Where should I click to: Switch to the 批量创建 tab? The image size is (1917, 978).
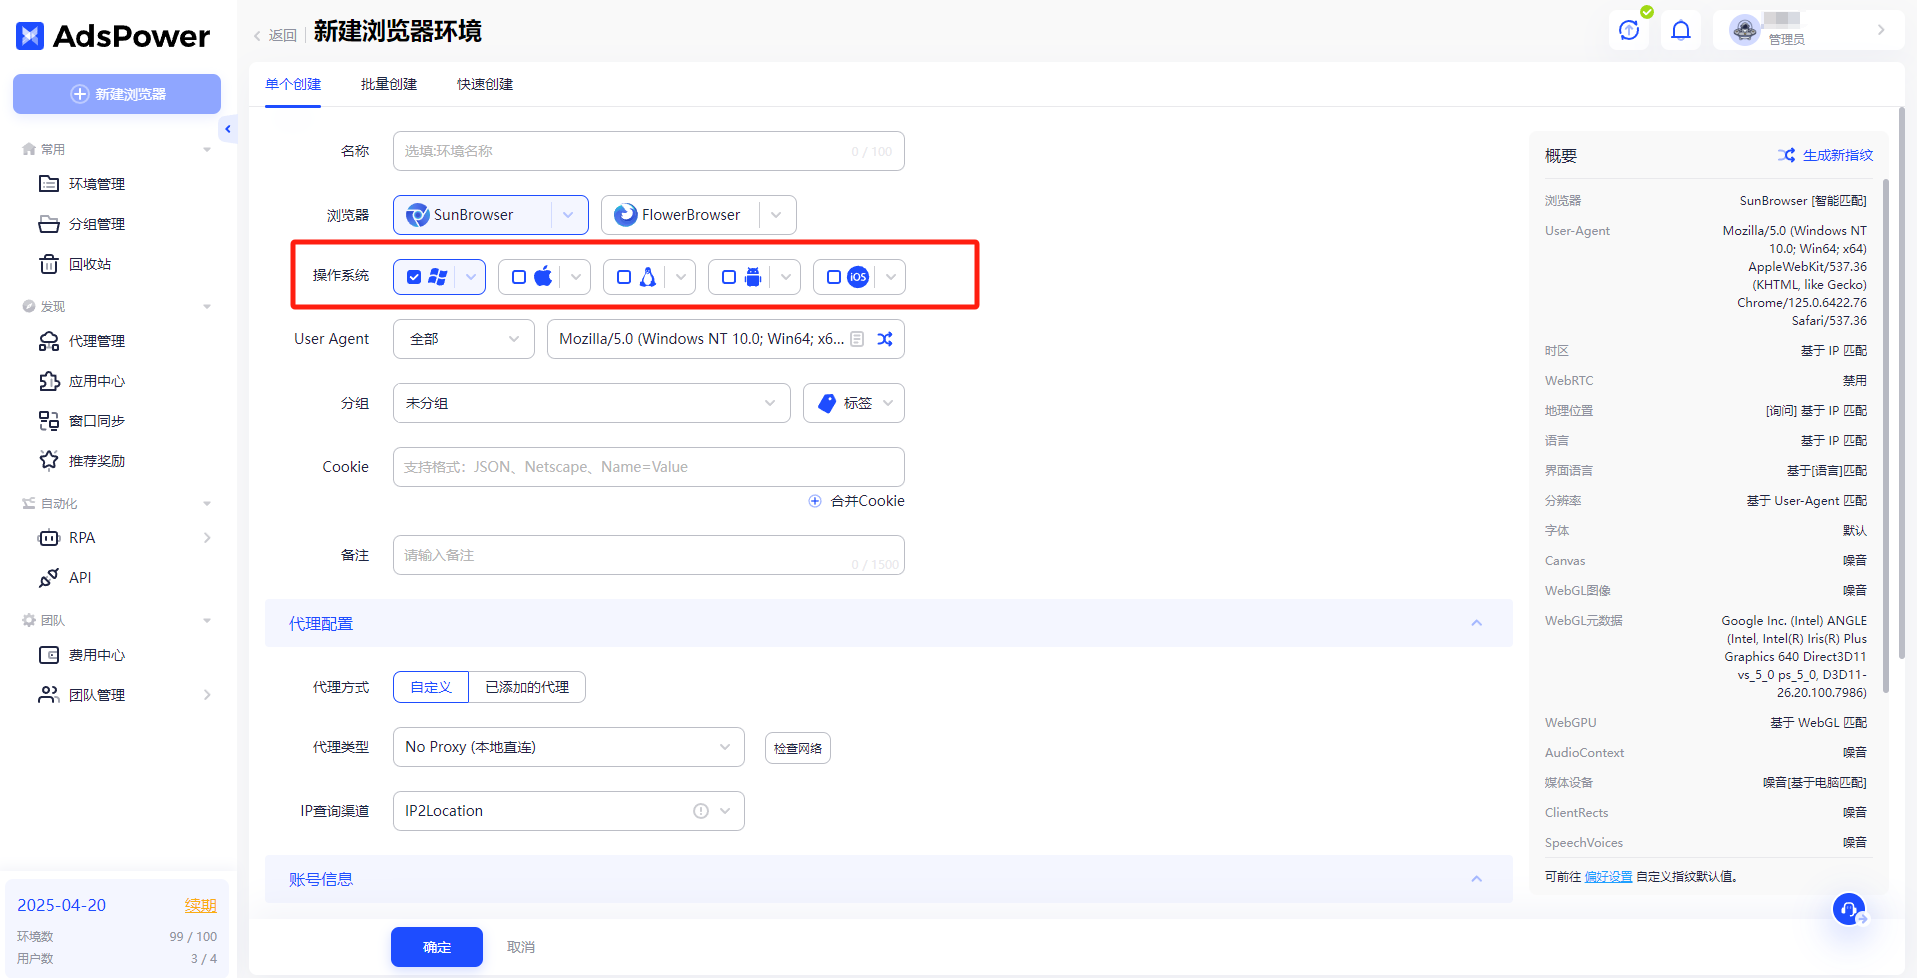(x=389, y=84)
